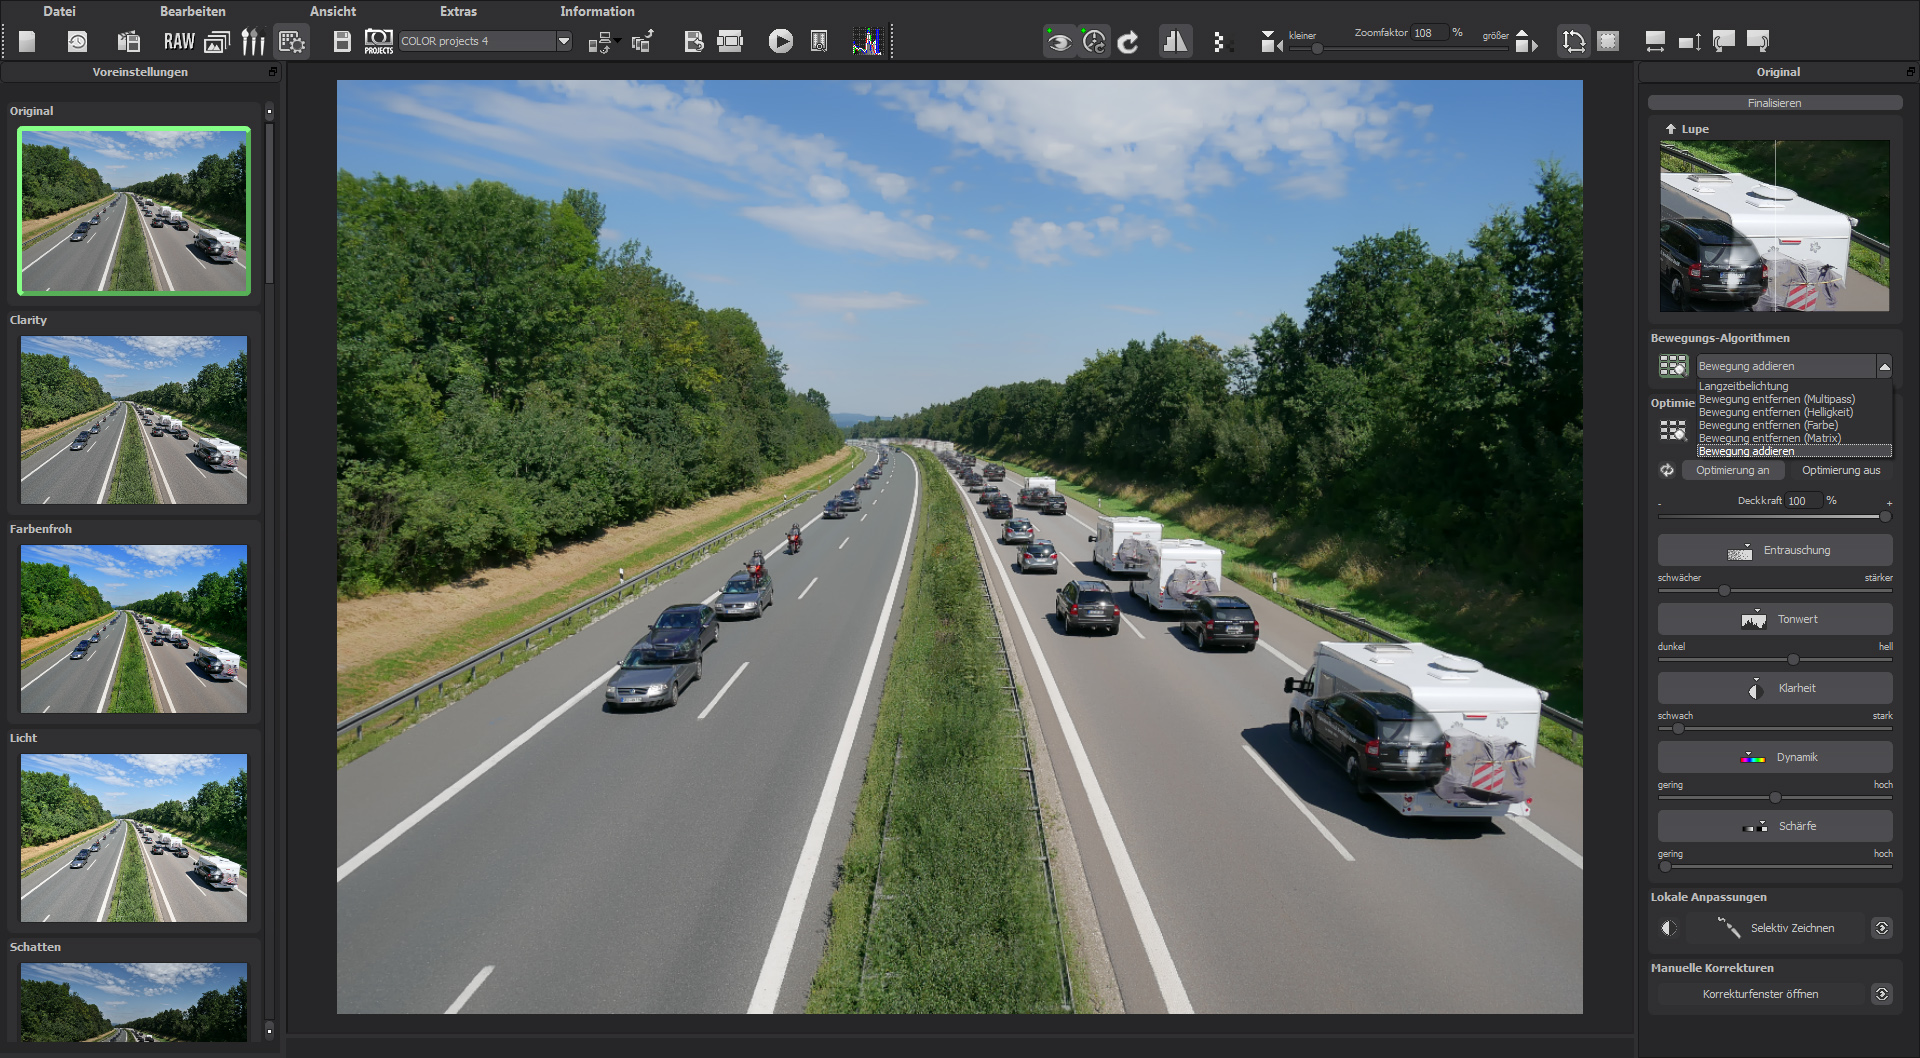The width and height of the screenshot is (1920, 1058).
Task: Open the Information menu
Action: (x=597, y=11)
